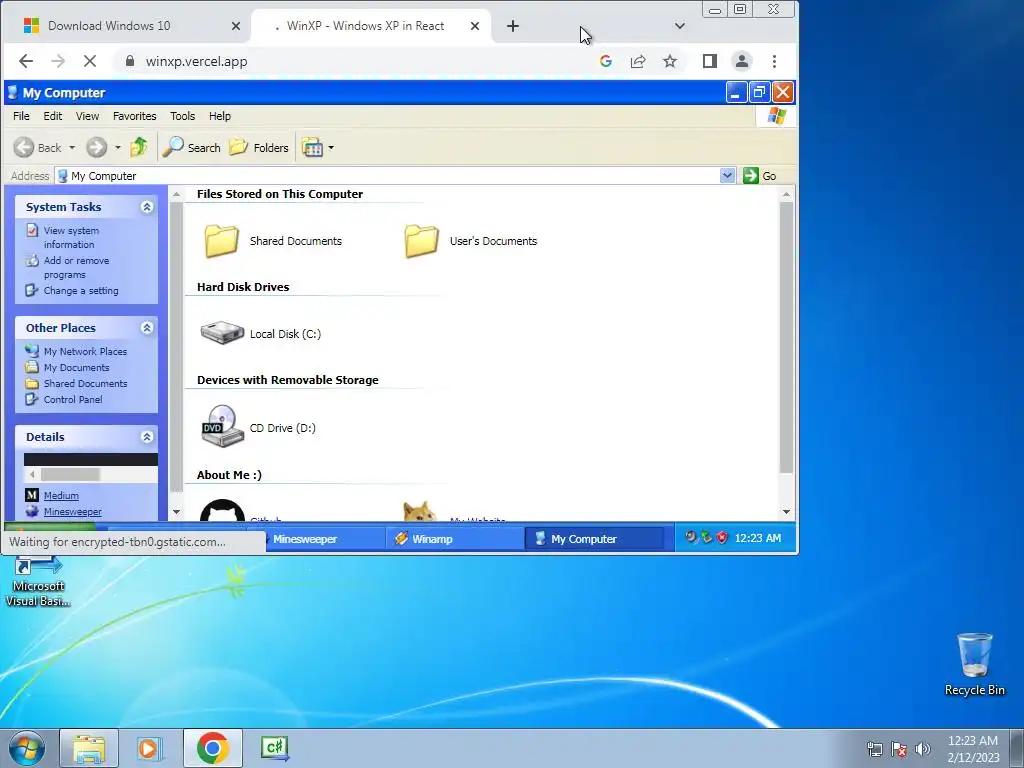1024x768 pixels.
Task: Click the Chrome profile avatar icon
Action: pos(742,61)
